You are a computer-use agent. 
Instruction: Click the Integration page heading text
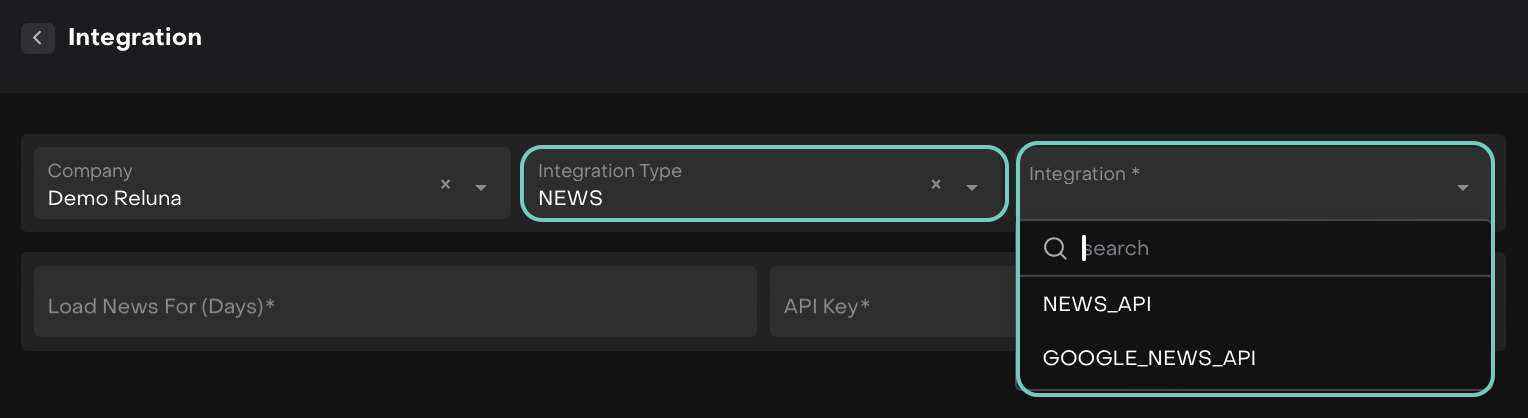pos(135,38)
